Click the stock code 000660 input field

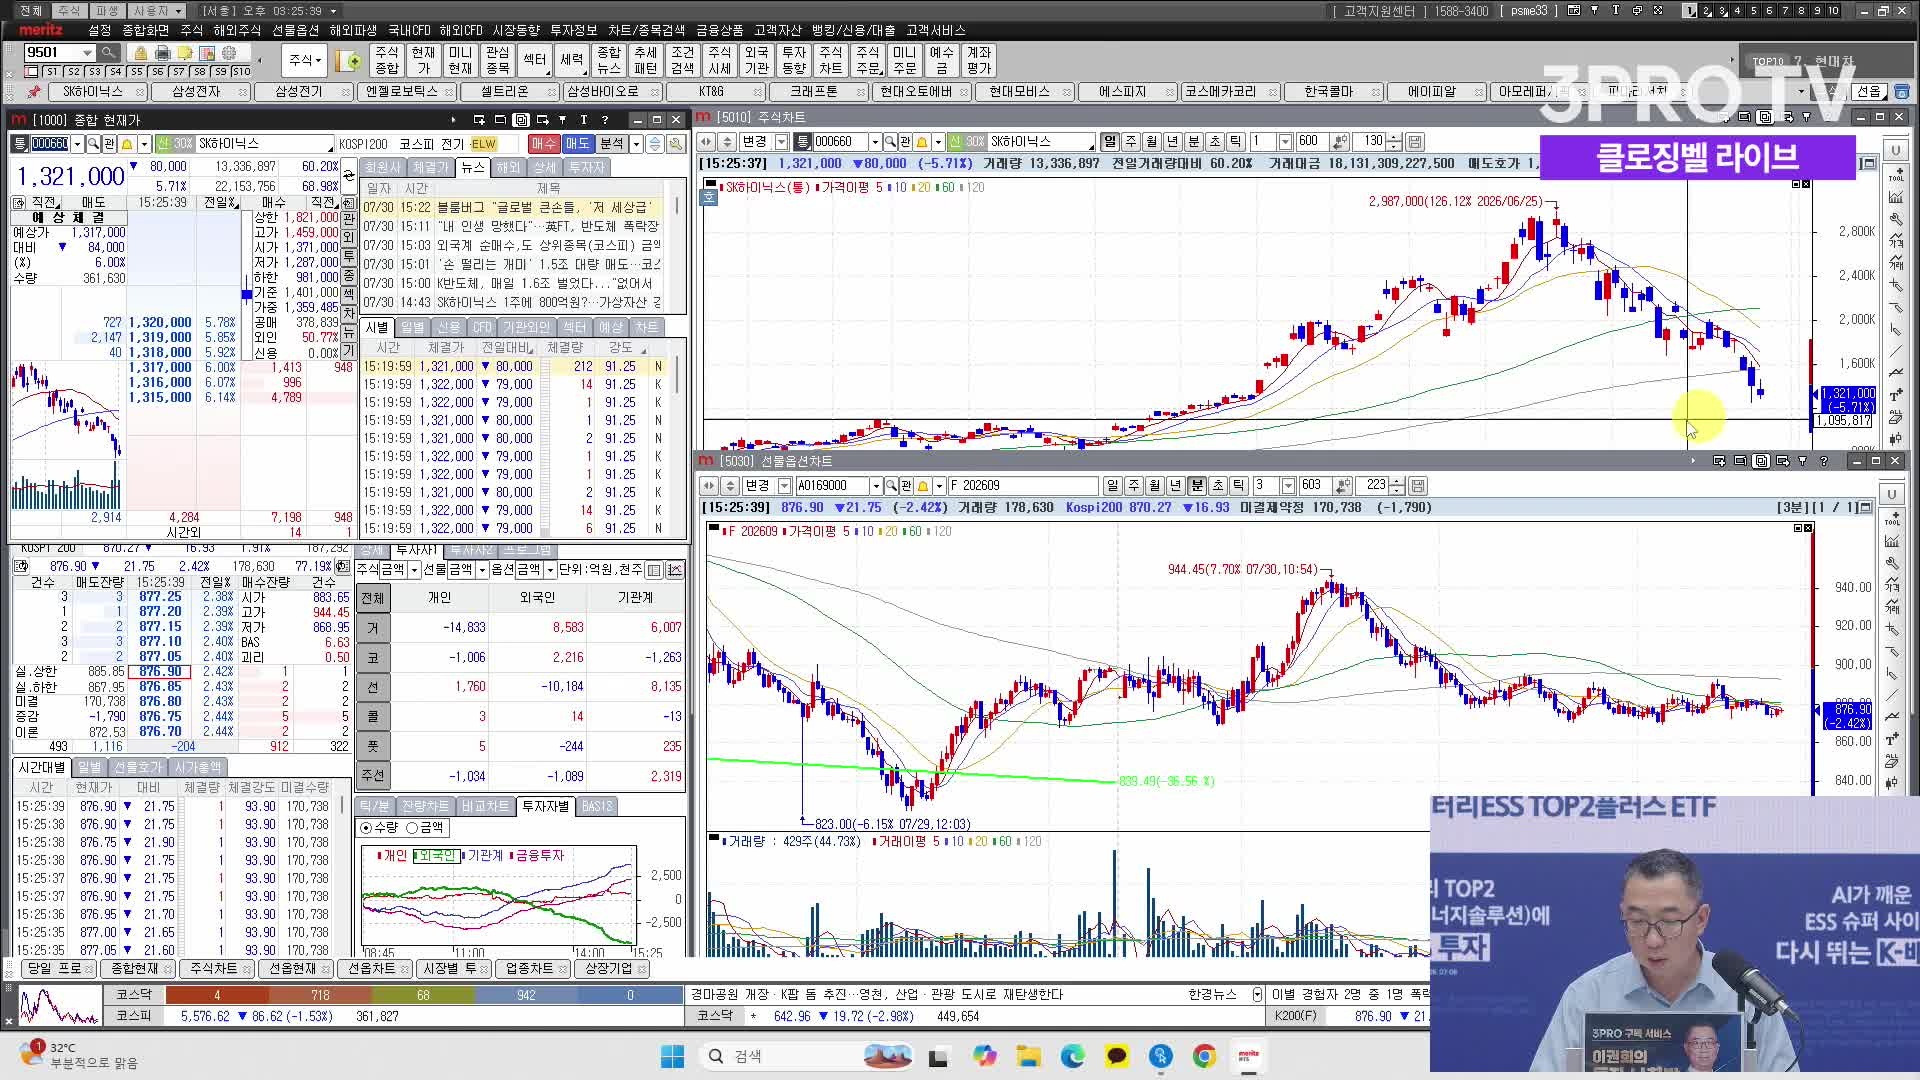click(x=50, y=144)
